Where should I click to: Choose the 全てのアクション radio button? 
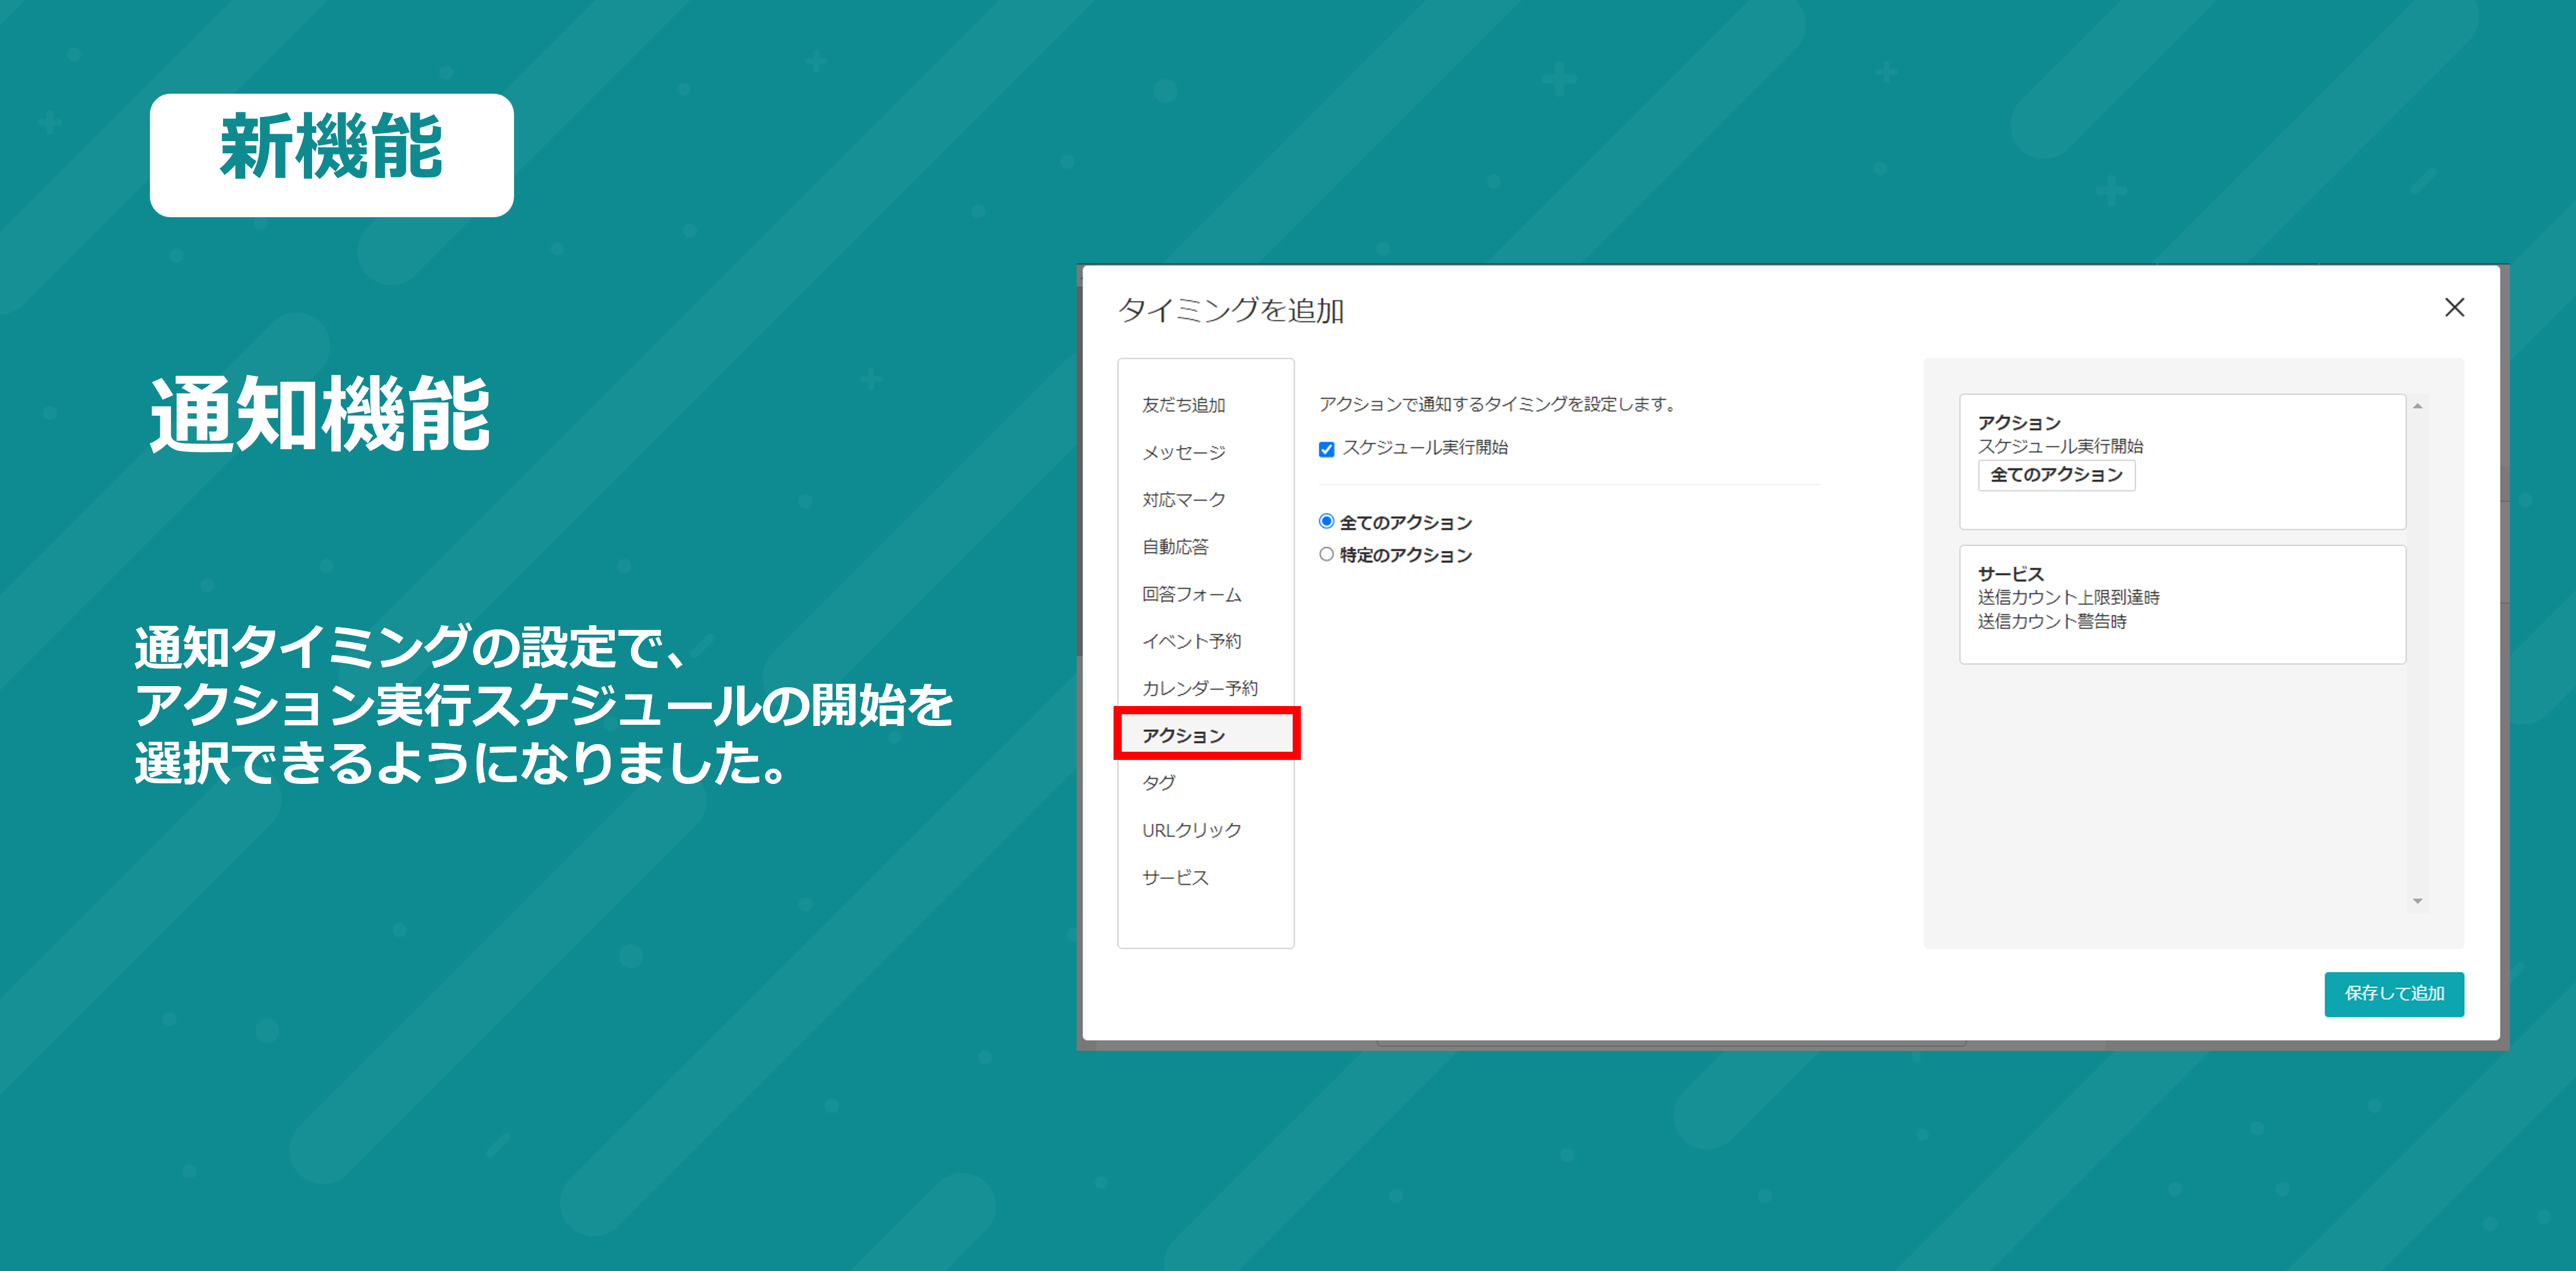coord(1326,521)
